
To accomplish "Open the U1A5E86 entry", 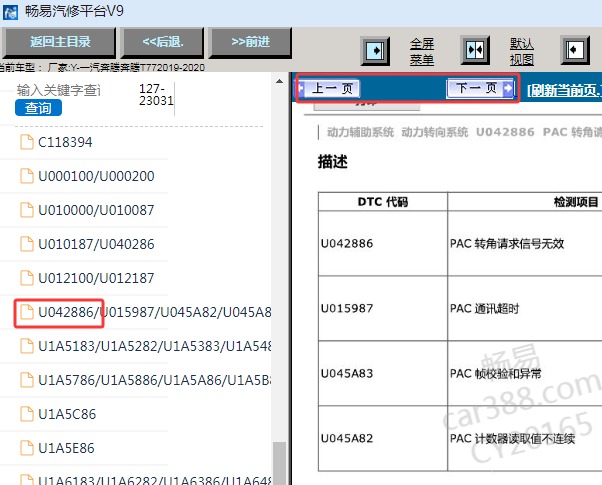I will 66,448.
